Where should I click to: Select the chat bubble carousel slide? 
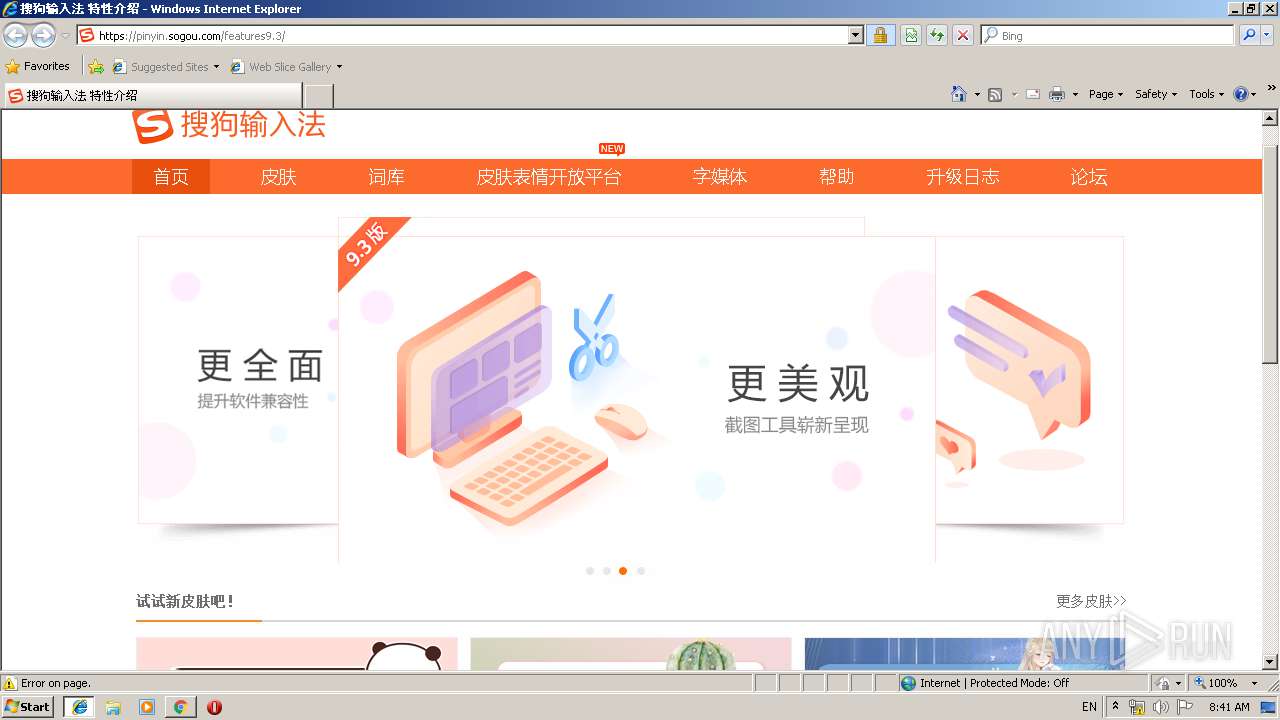1029,380
